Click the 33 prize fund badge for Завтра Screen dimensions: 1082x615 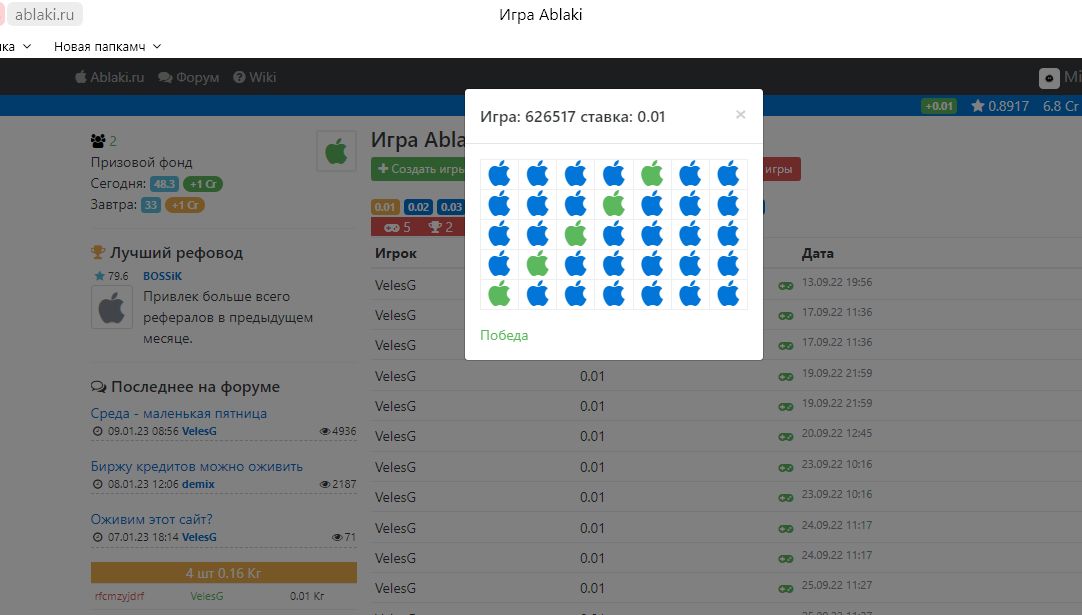pyautogui.click(x=150, y=205)
